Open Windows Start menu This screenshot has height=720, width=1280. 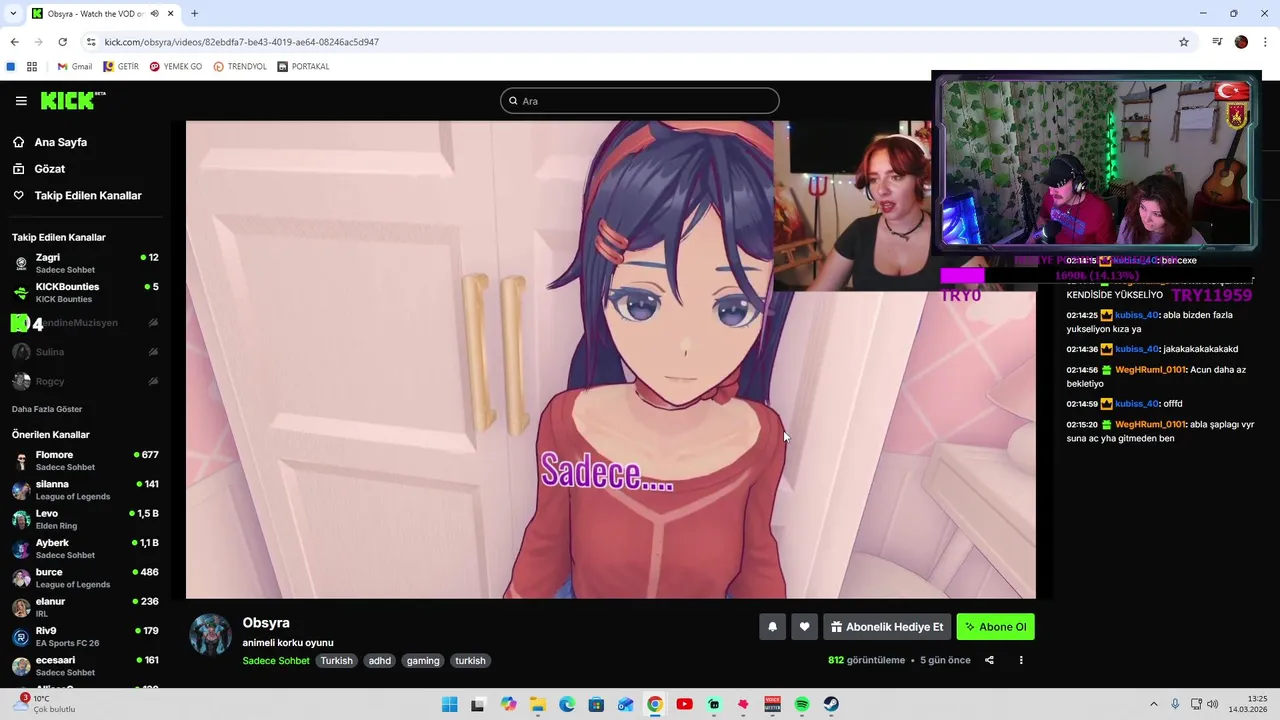point(450,705)
